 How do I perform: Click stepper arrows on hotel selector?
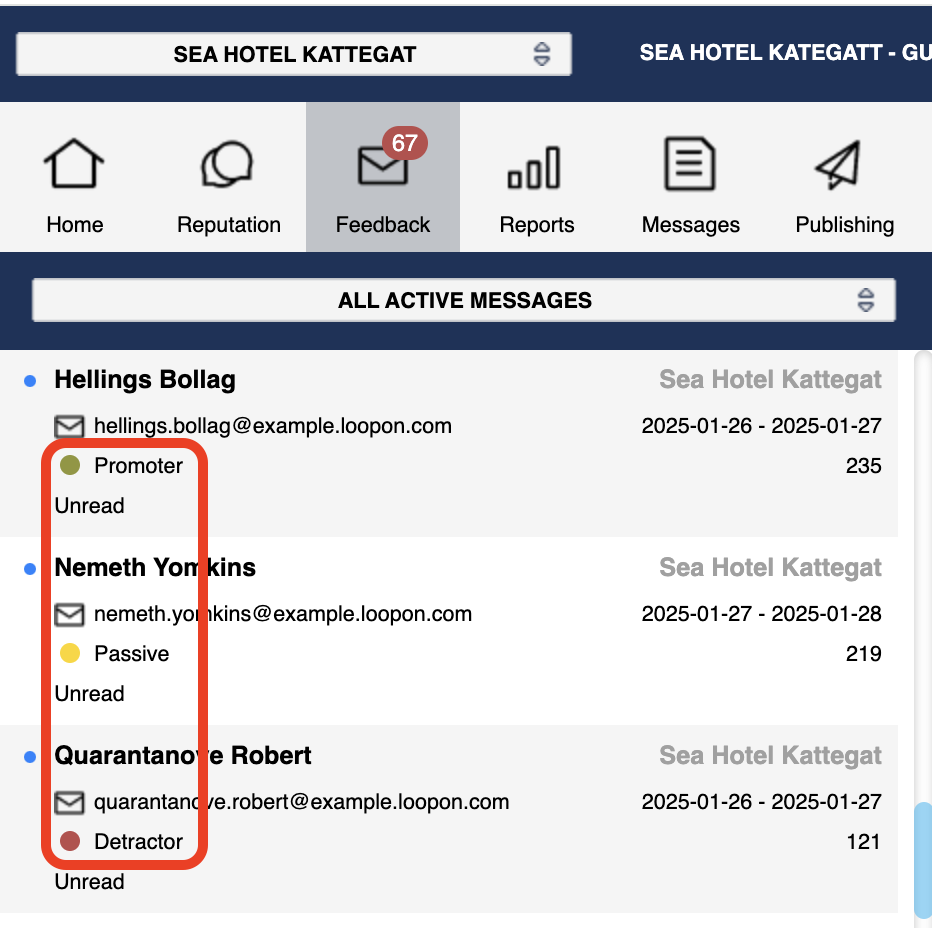(x=541, y=54)
